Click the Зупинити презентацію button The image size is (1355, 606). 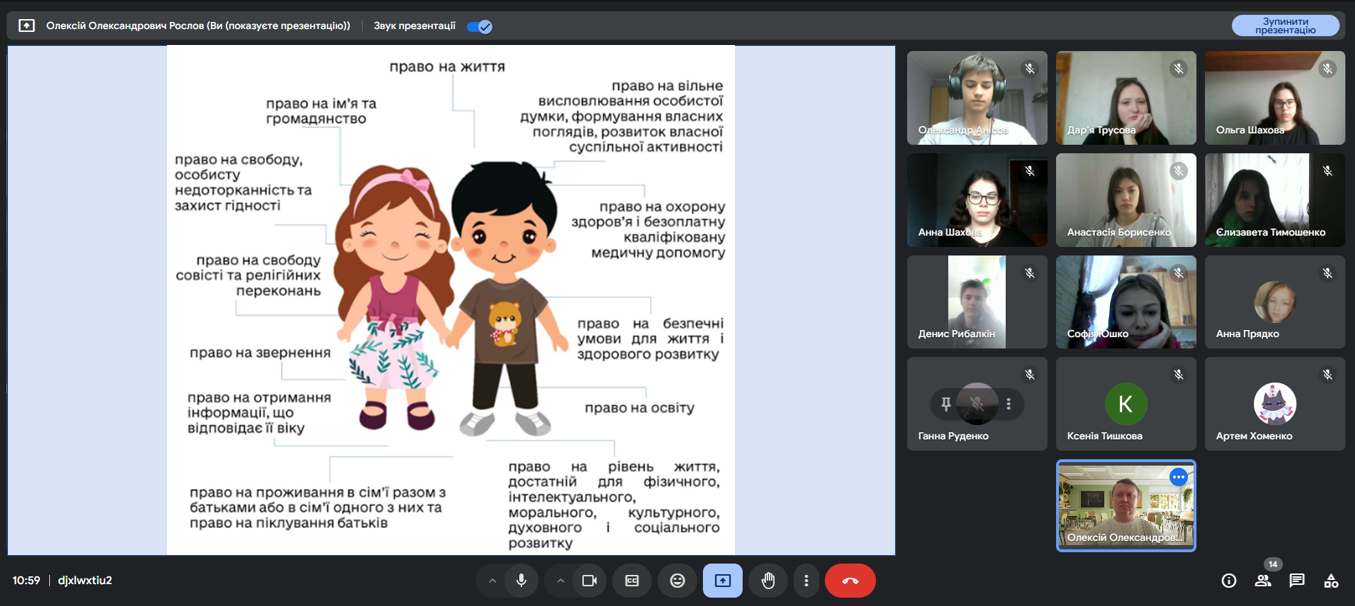coord(1285,26)
